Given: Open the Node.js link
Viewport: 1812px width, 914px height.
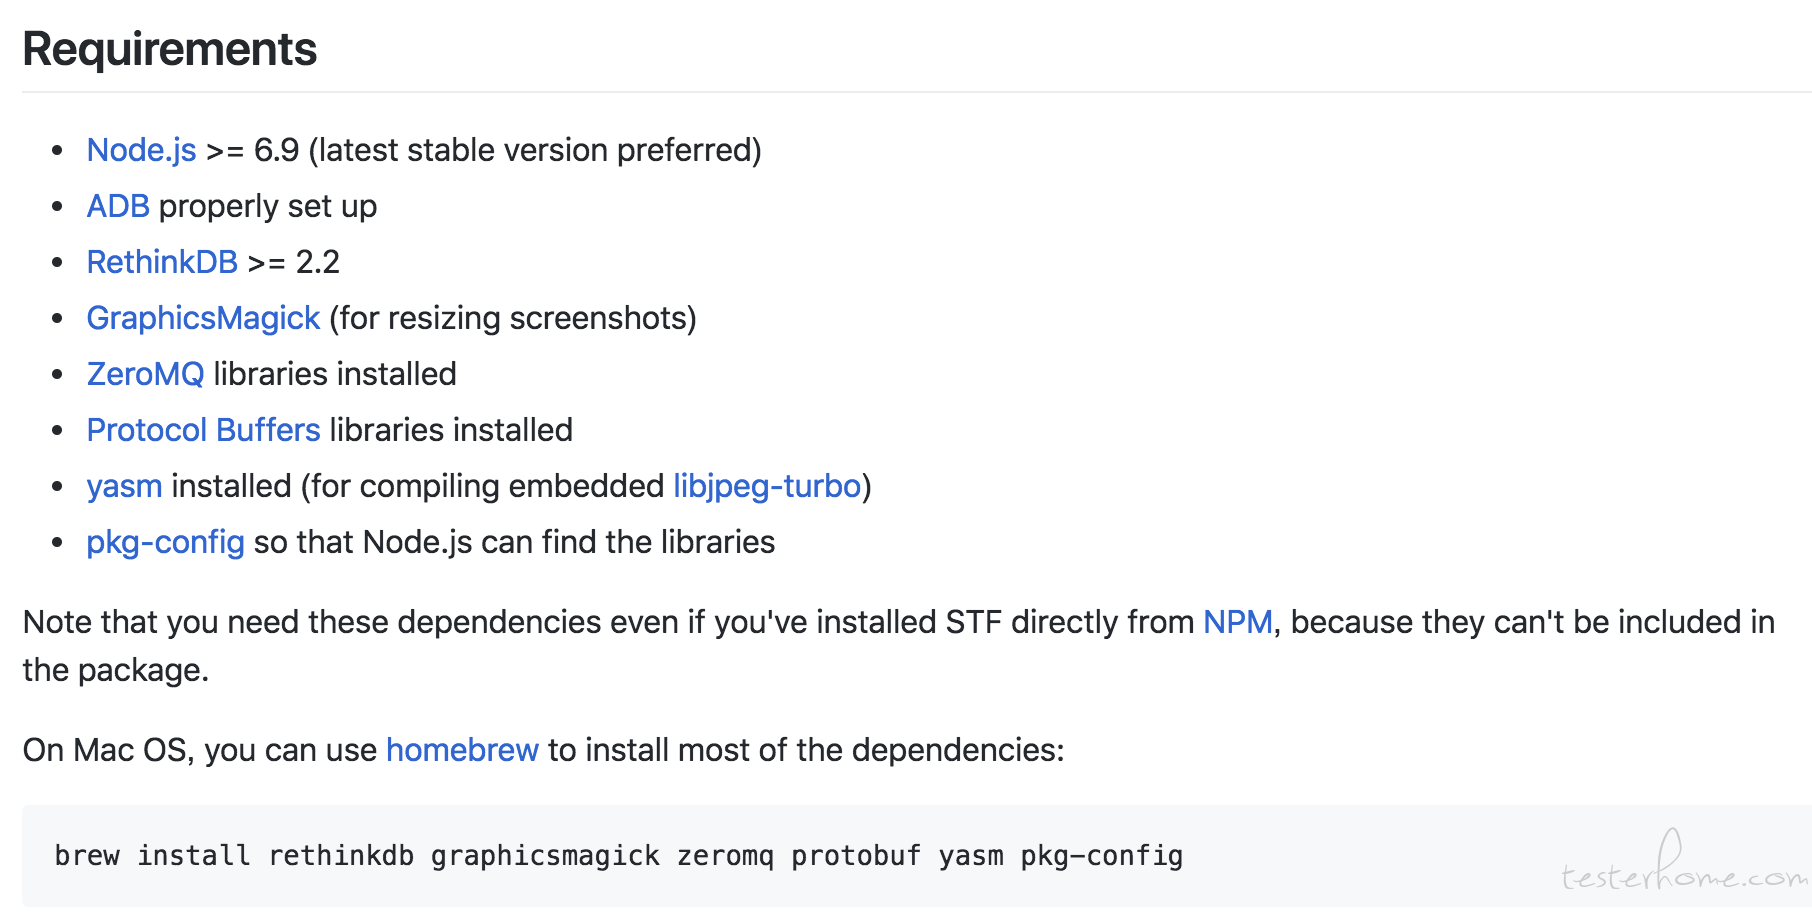Looking at the screenshot, I should point(142,150).
